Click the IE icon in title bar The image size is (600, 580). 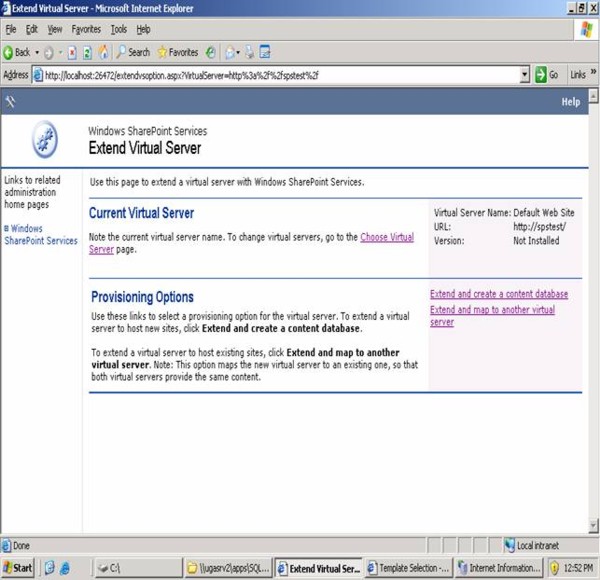6,8
